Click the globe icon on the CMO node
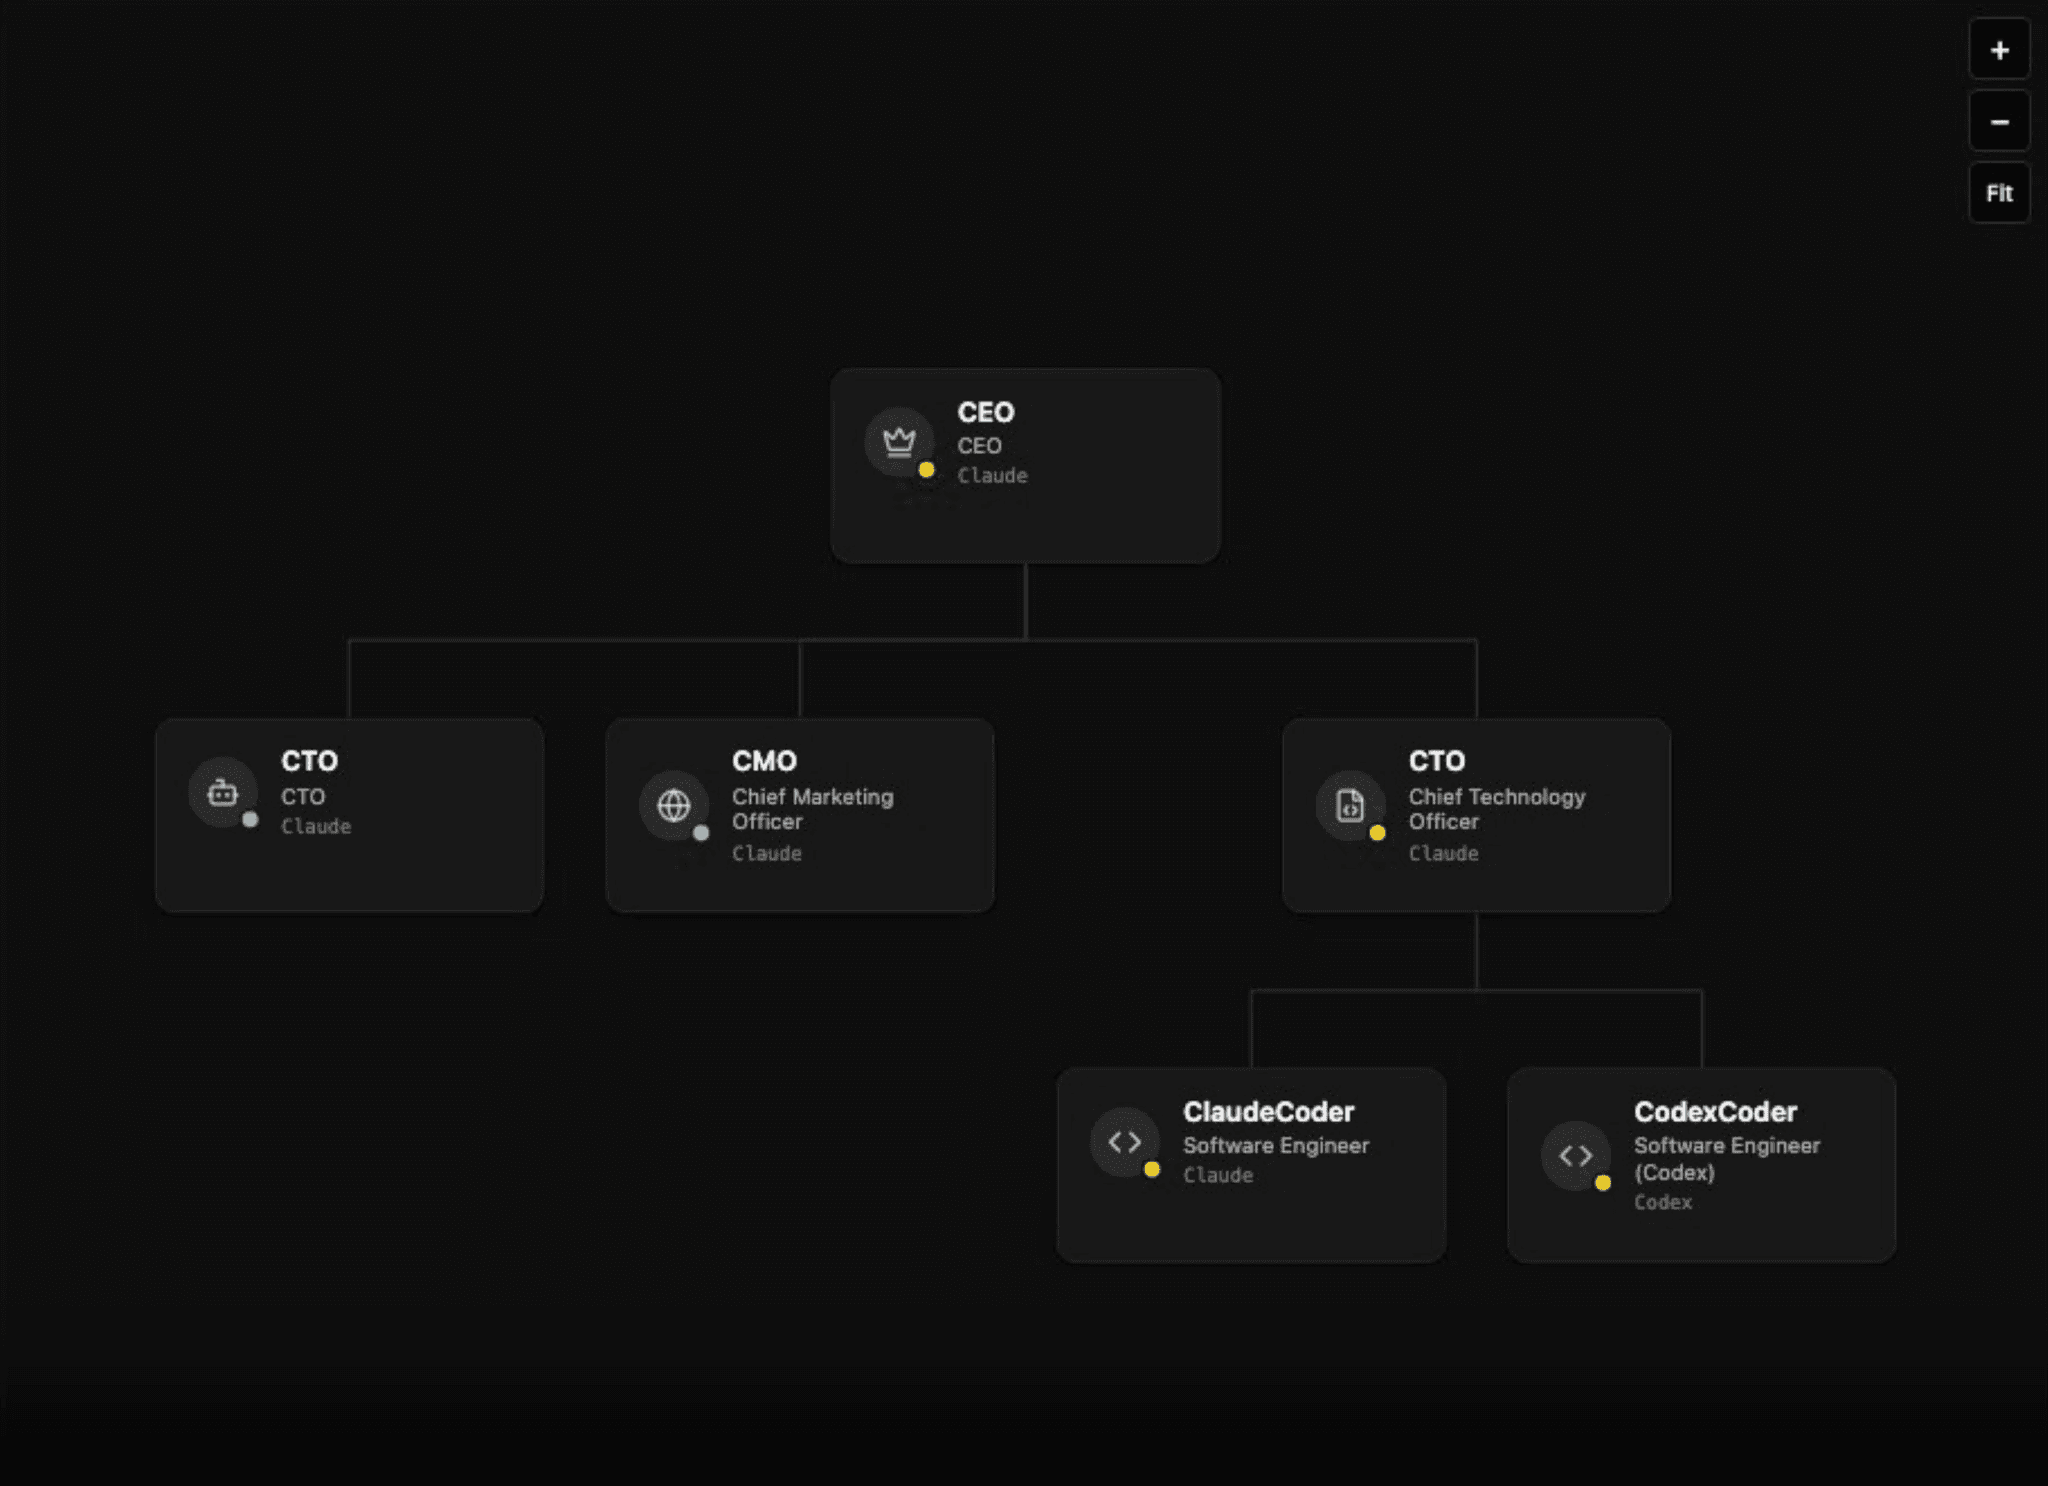This screenshot has width=2048, height=1486. [x=673, y=804]
